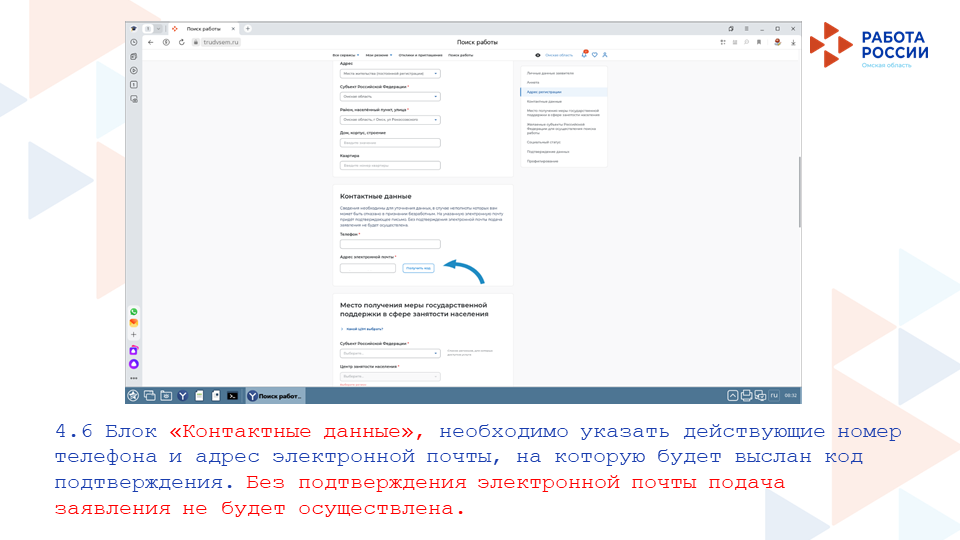Open WhatsApp from the browser sidebar
This screenshot has width=960, height=540.
click(134, 311)
